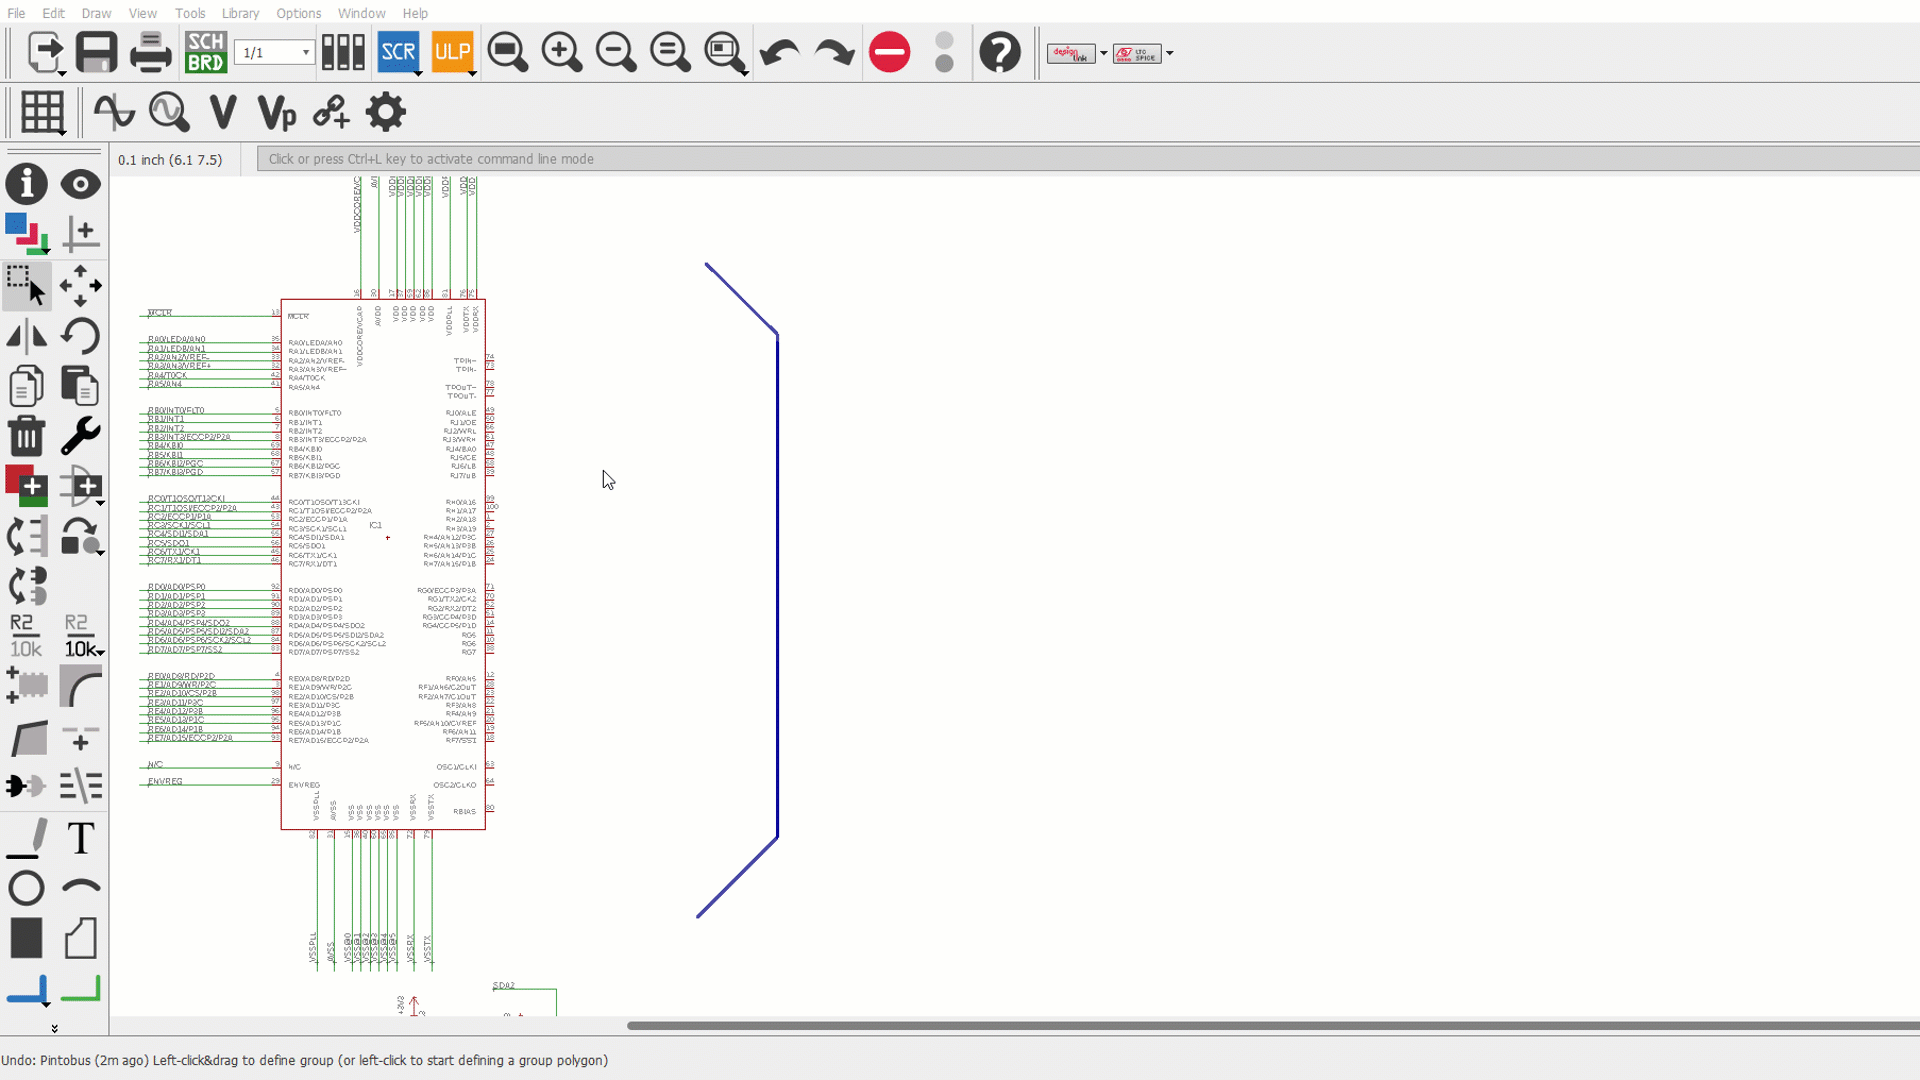Viewport: 1920px width, 1080px height.
Task: Open layer display settings
Action: (27, 234)
